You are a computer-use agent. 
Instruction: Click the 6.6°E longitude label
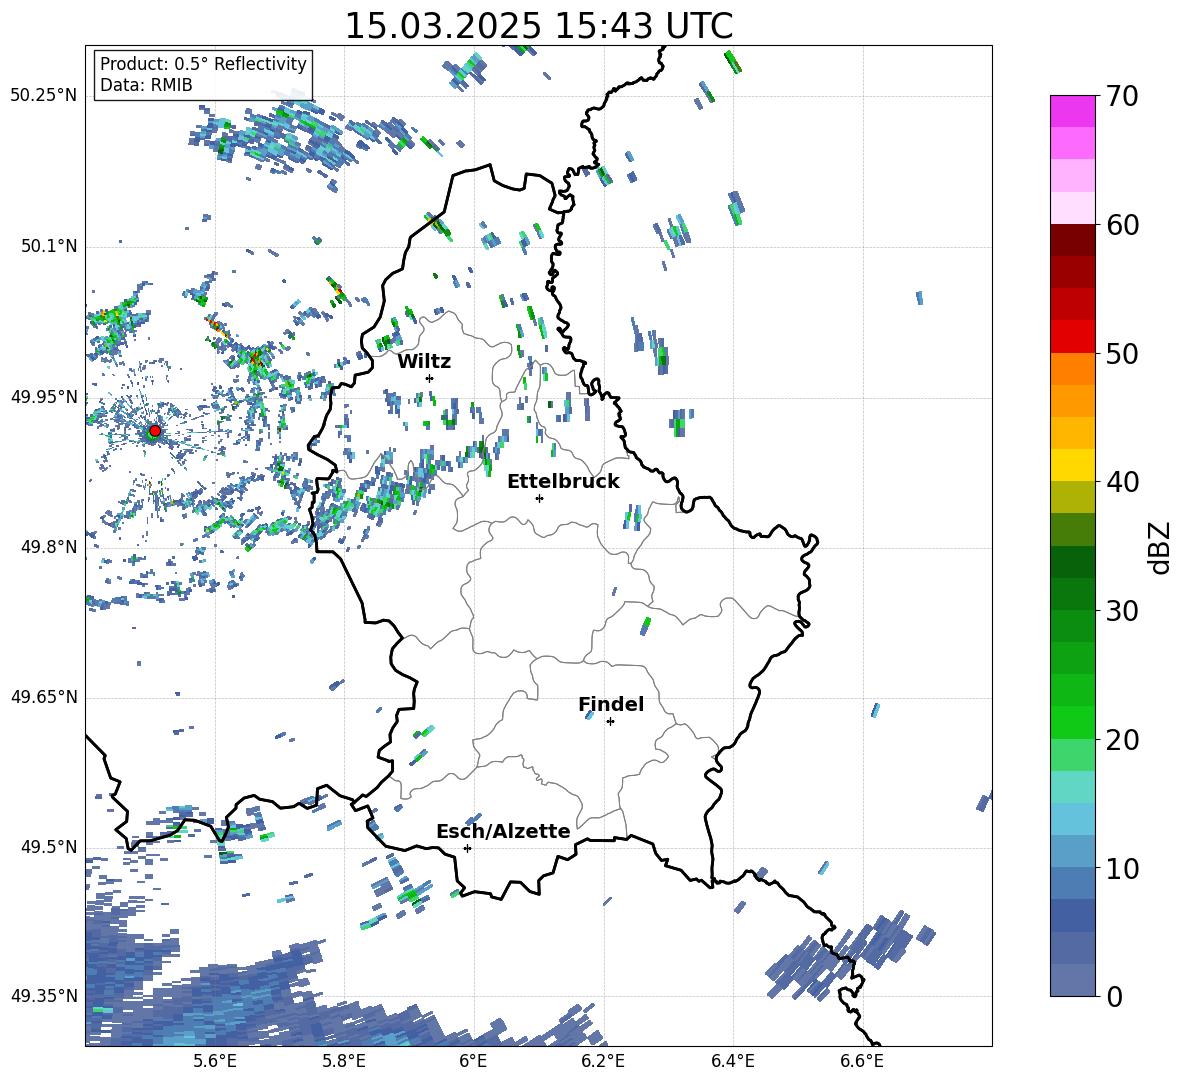click(862, 1061)
